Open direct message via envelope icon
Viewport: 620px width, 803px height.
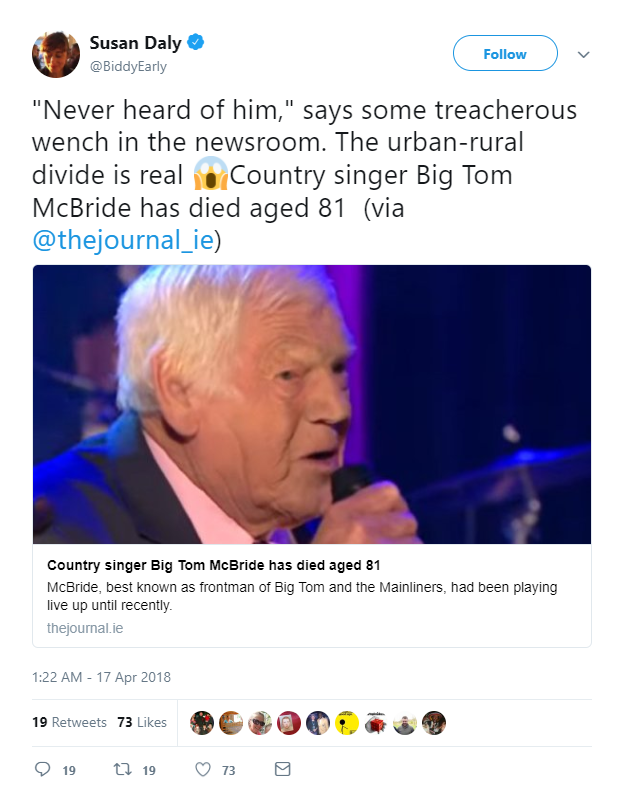pyautogui.click(x=282, y=770)
